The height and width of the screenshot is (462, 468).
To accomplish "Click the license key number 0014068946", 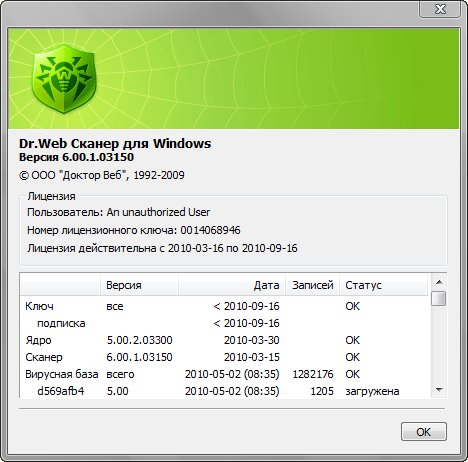I will [x=210, y=230].
